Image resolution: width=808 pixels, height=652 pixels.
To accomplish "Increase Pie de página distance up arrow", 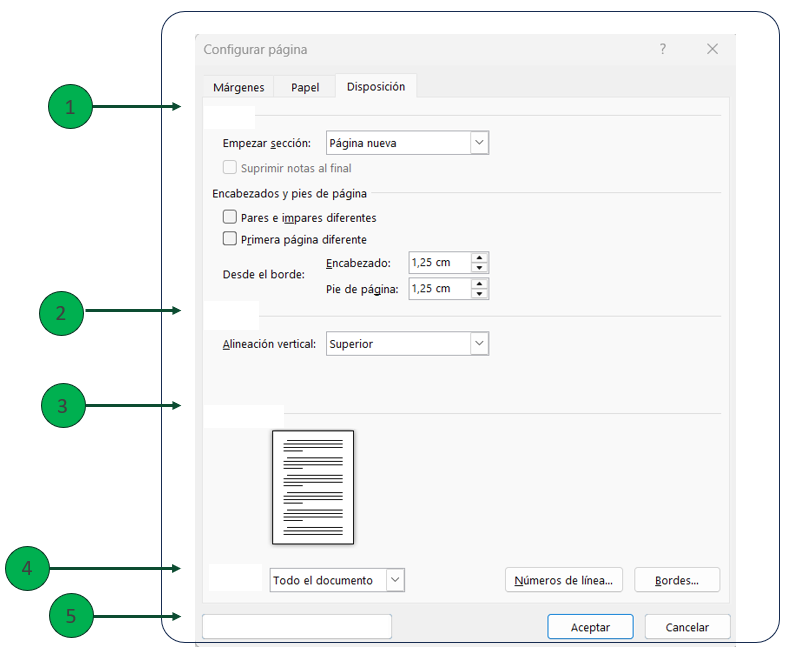I will tap(480, 284).
